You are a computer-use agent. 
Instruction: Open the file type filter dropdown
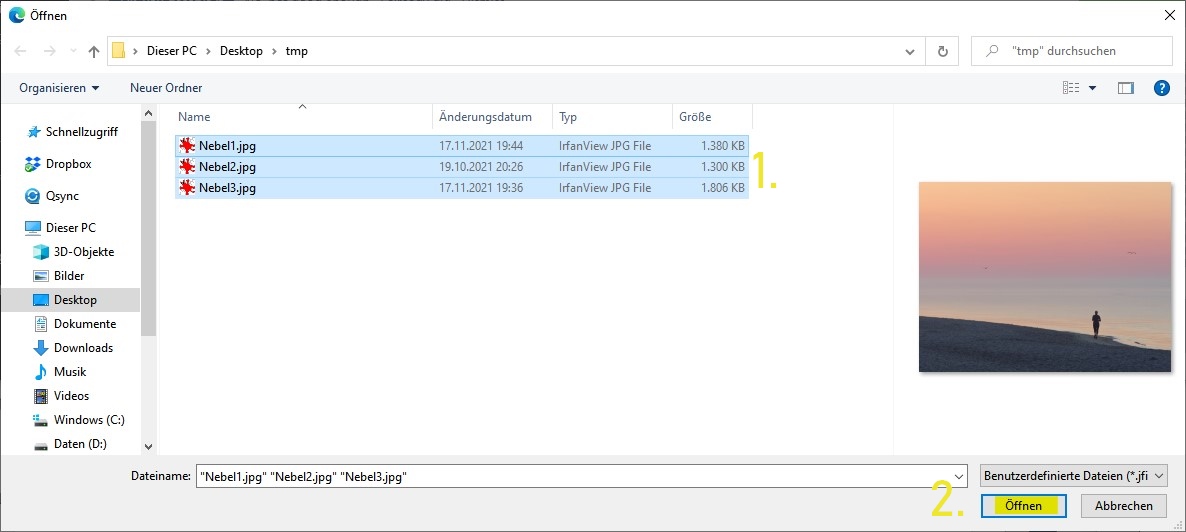[1073, 476]
